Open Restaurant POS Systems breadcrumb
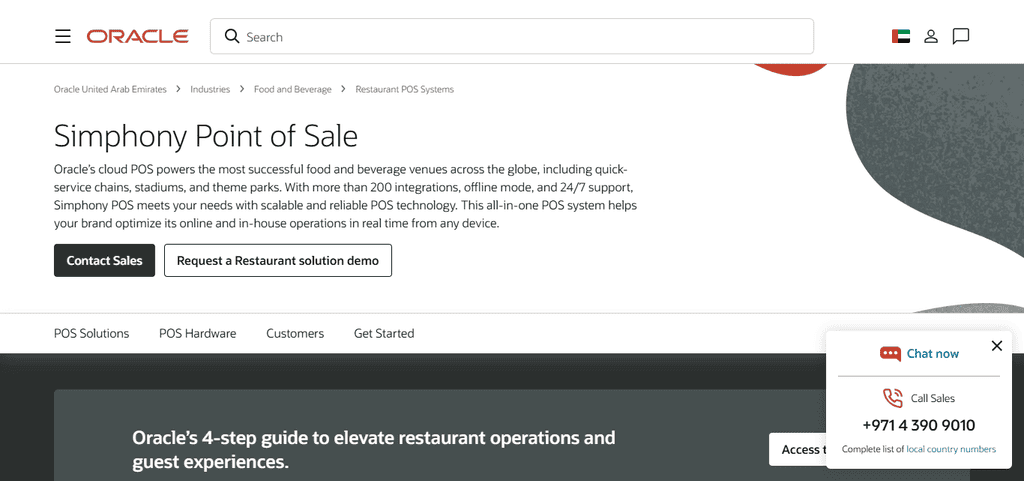 [x=404, y=89]
